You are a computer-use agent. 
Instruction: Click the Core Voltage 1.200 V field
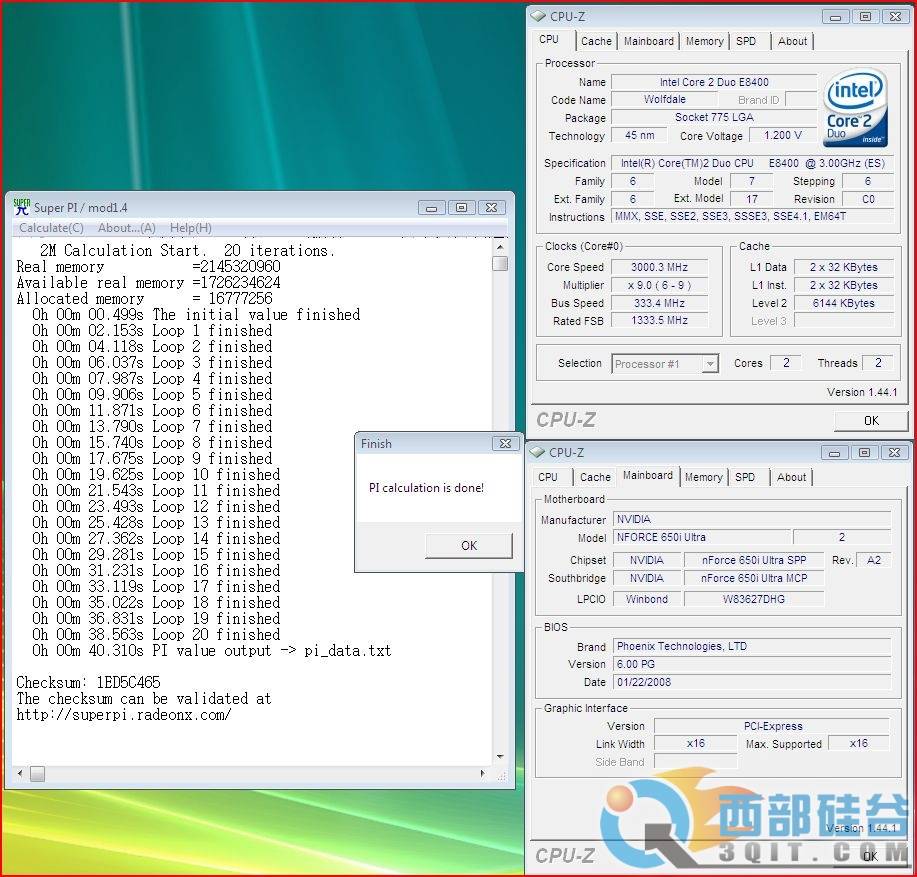(x=783, y=136)
